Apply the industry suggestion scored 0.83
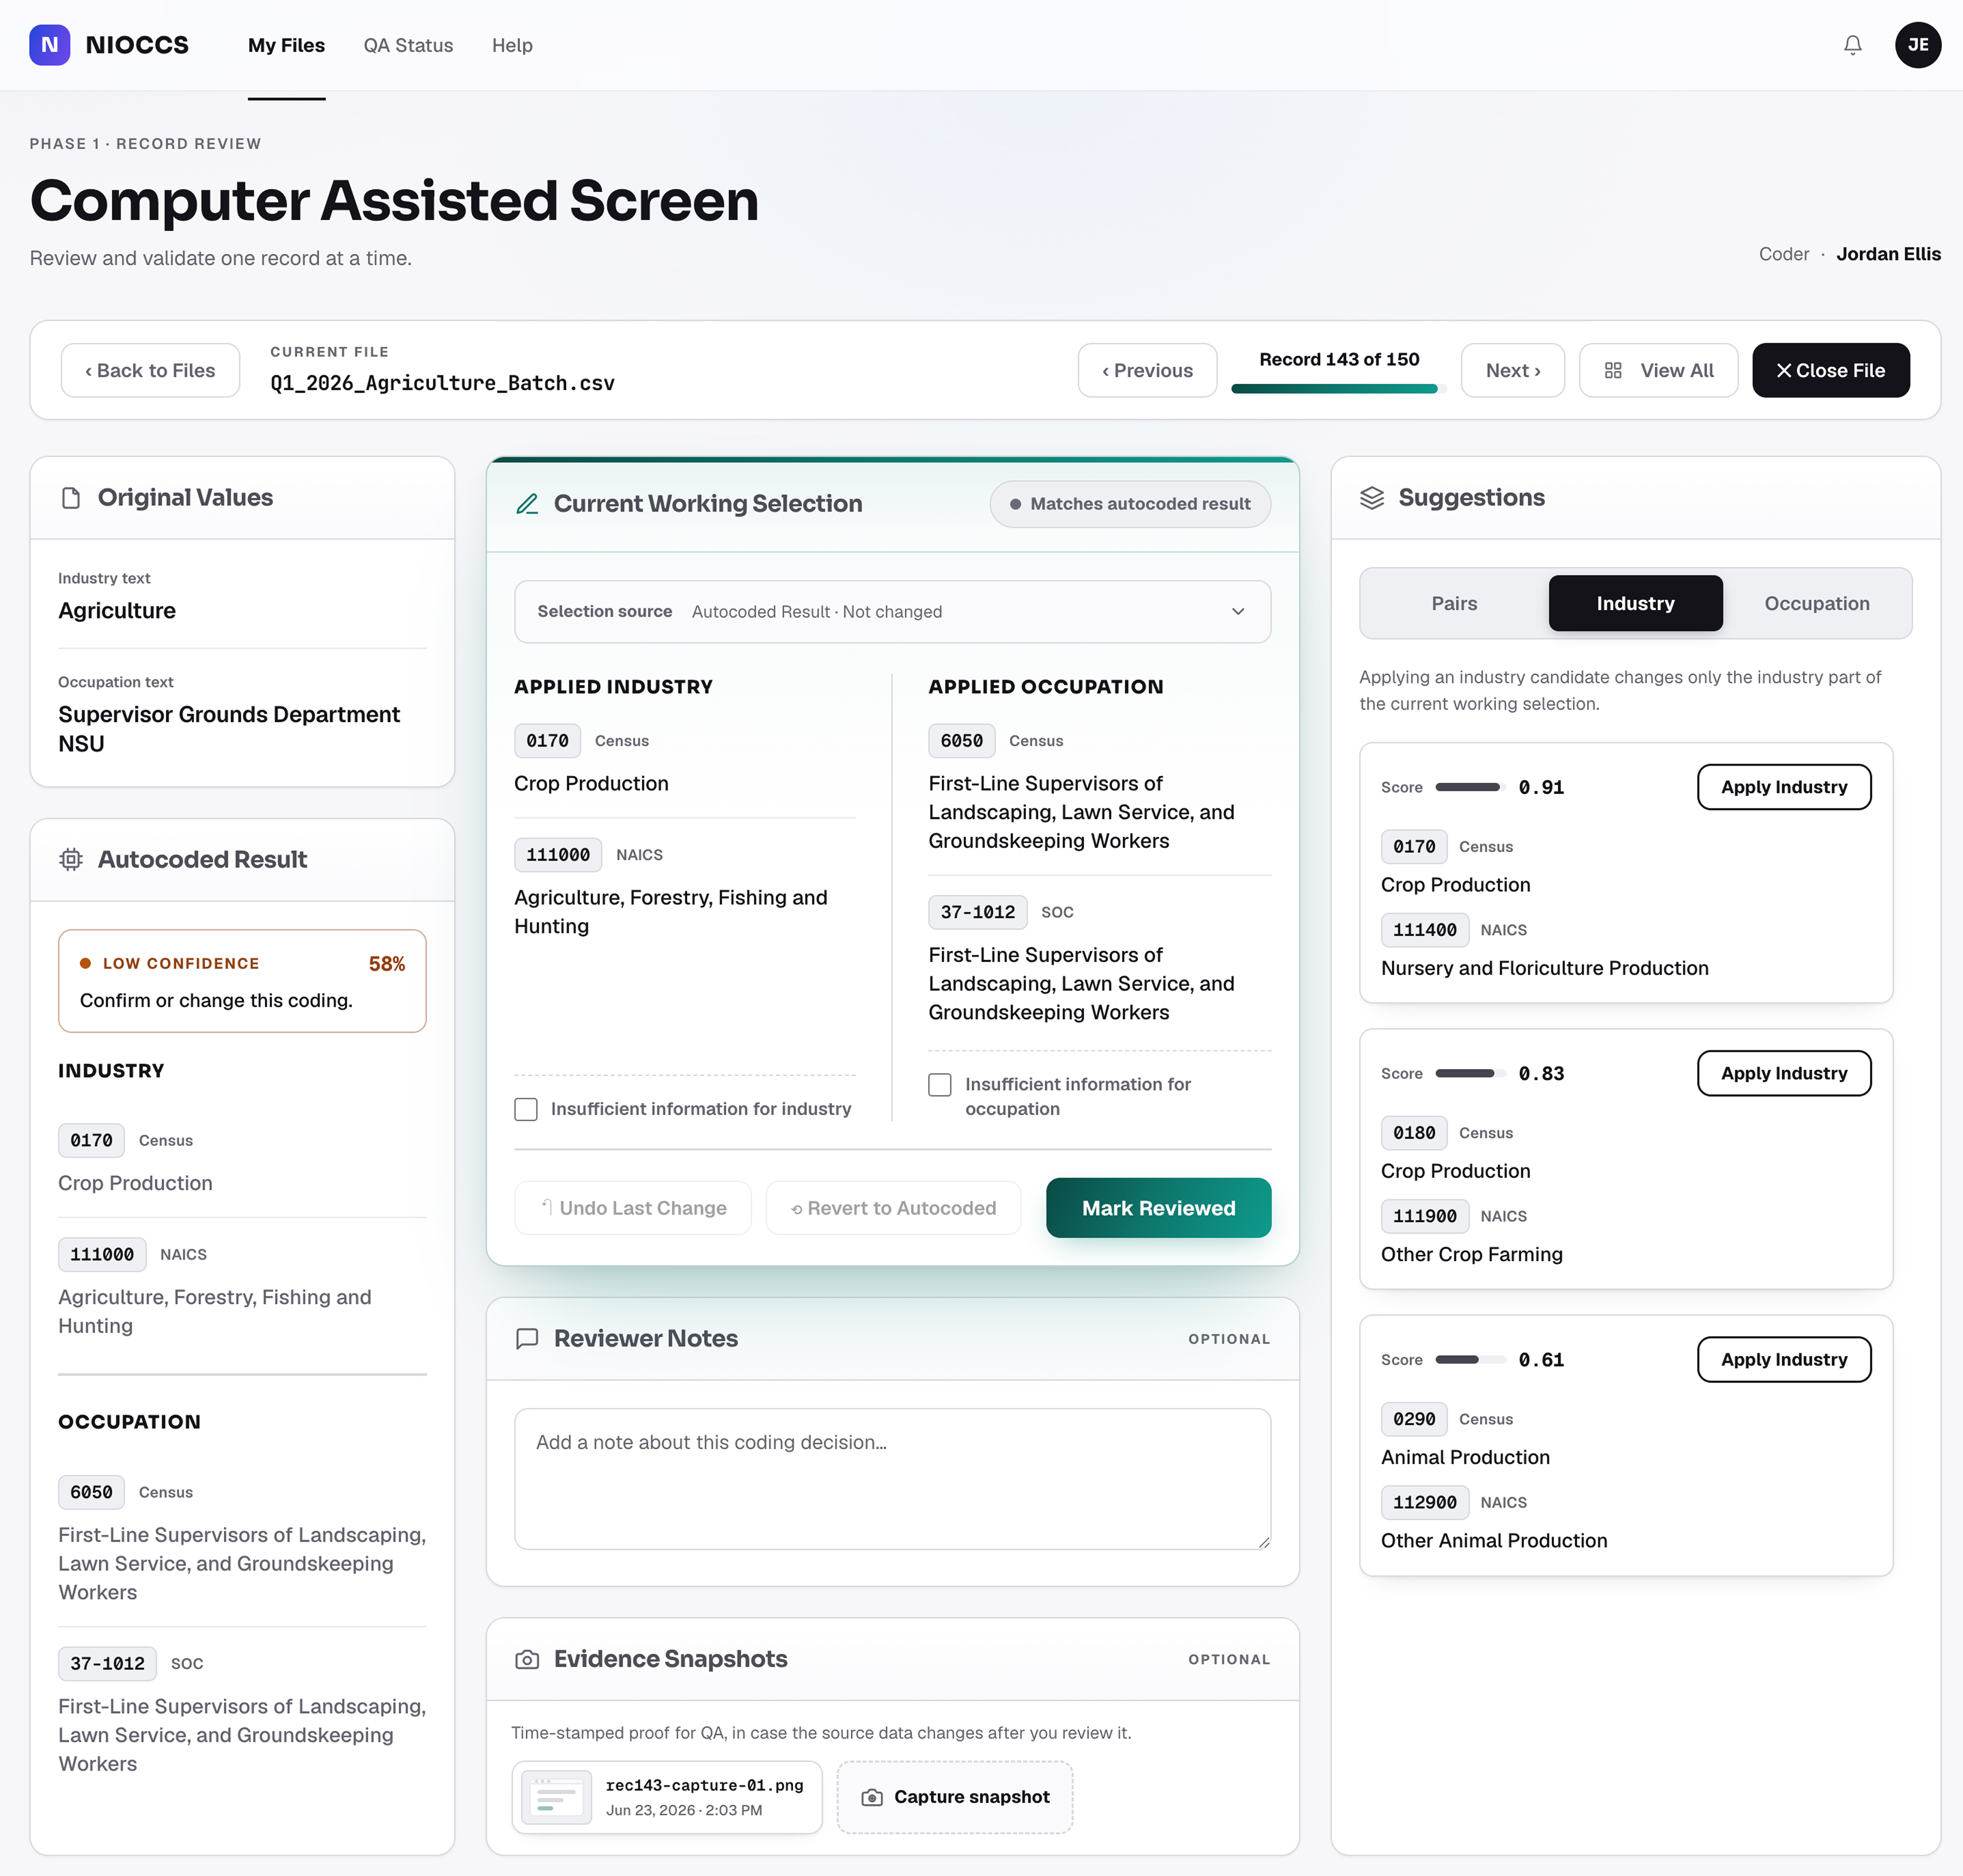The height and width of the screenshot is (1876, 1963). point(1784,1074)
